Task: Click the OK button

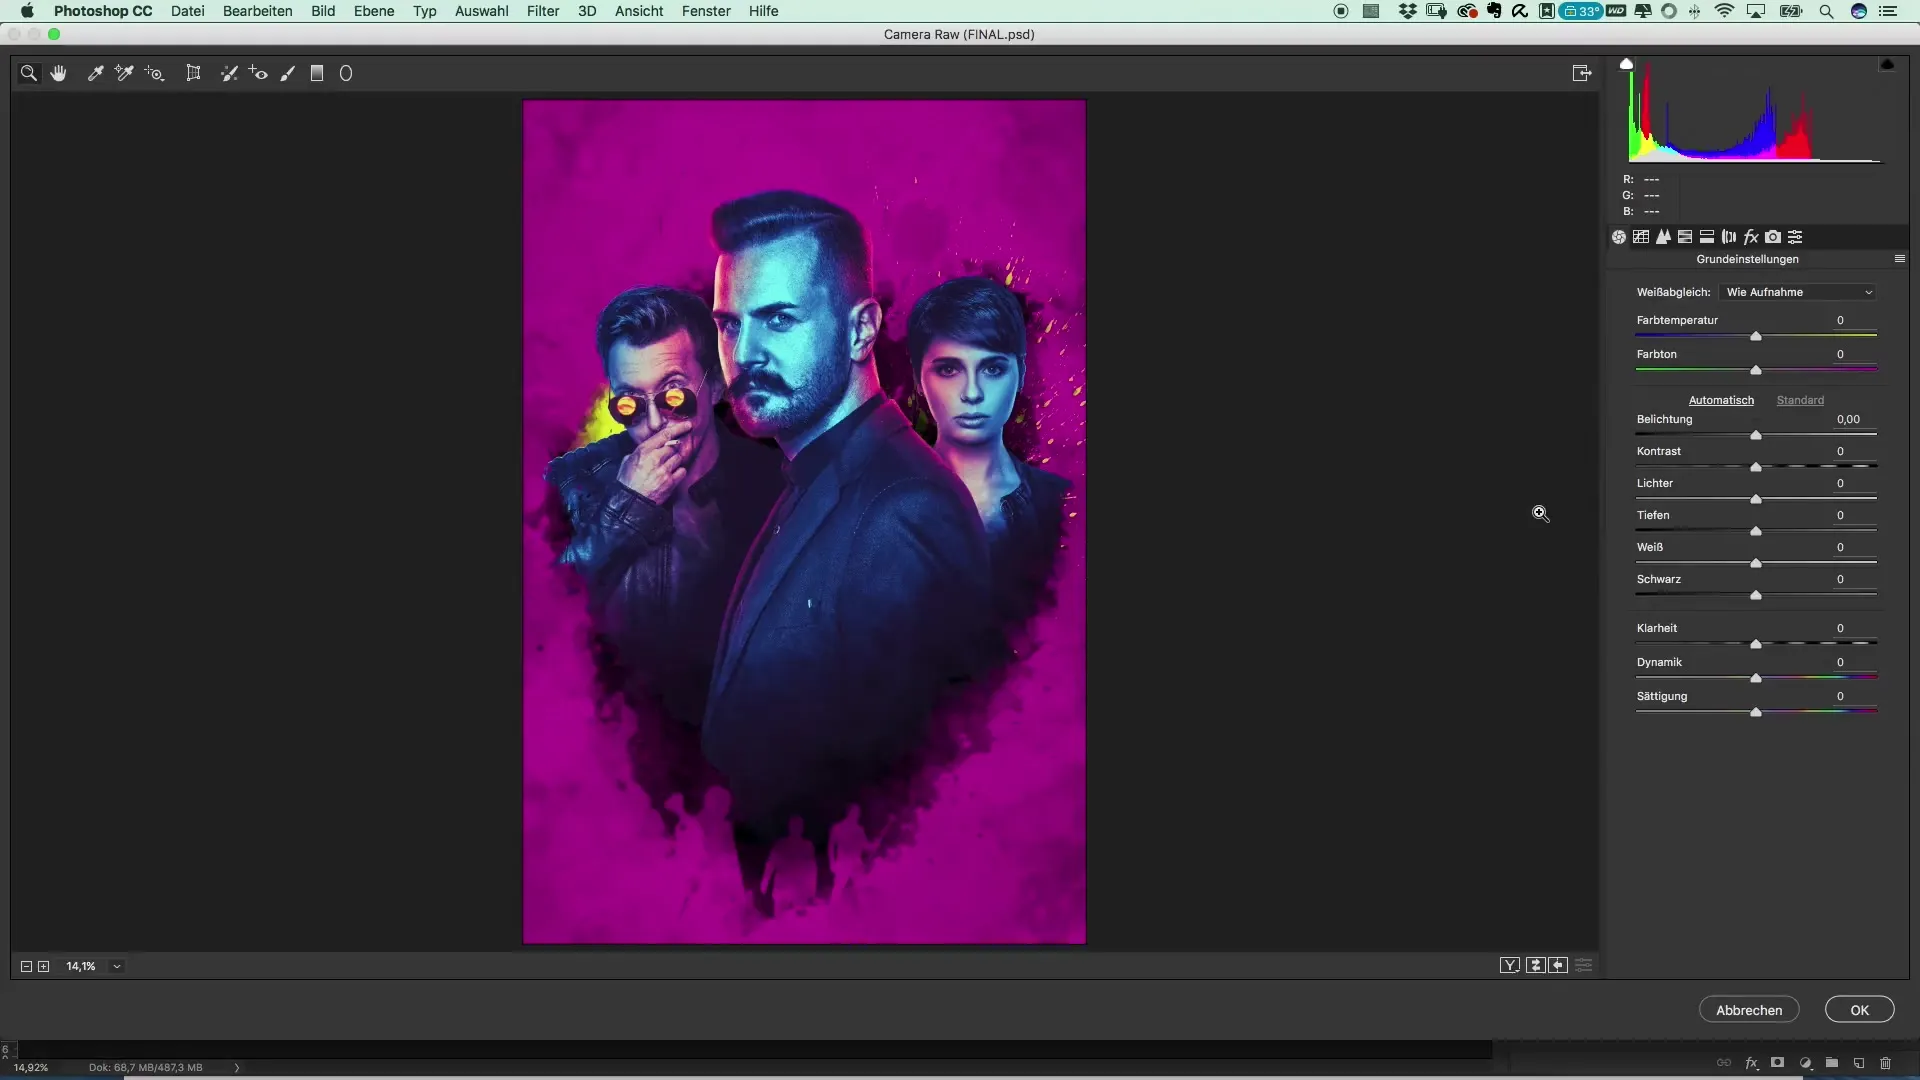Action: click(x=1859, y=1010)
